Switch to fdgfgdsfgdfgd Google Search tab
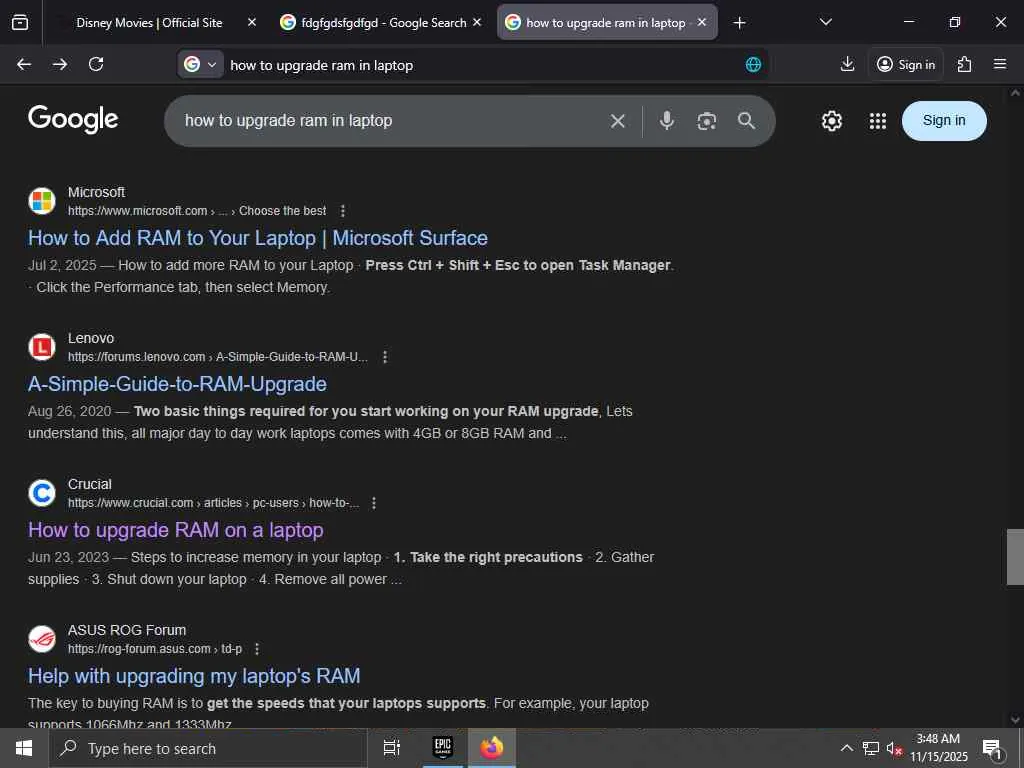This screenshot has height=768, width=1024. click(x=383, y=23)
